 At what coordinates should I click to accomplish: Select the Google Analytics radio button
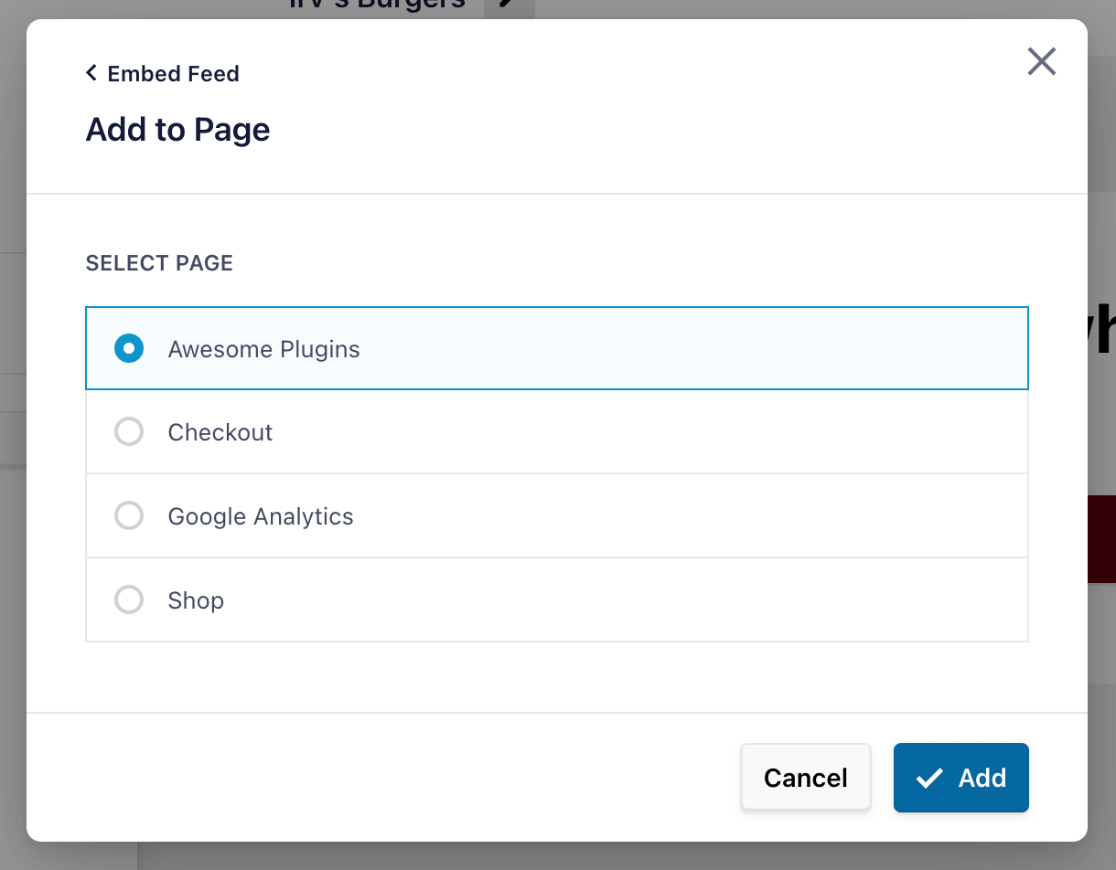point(129,516)
